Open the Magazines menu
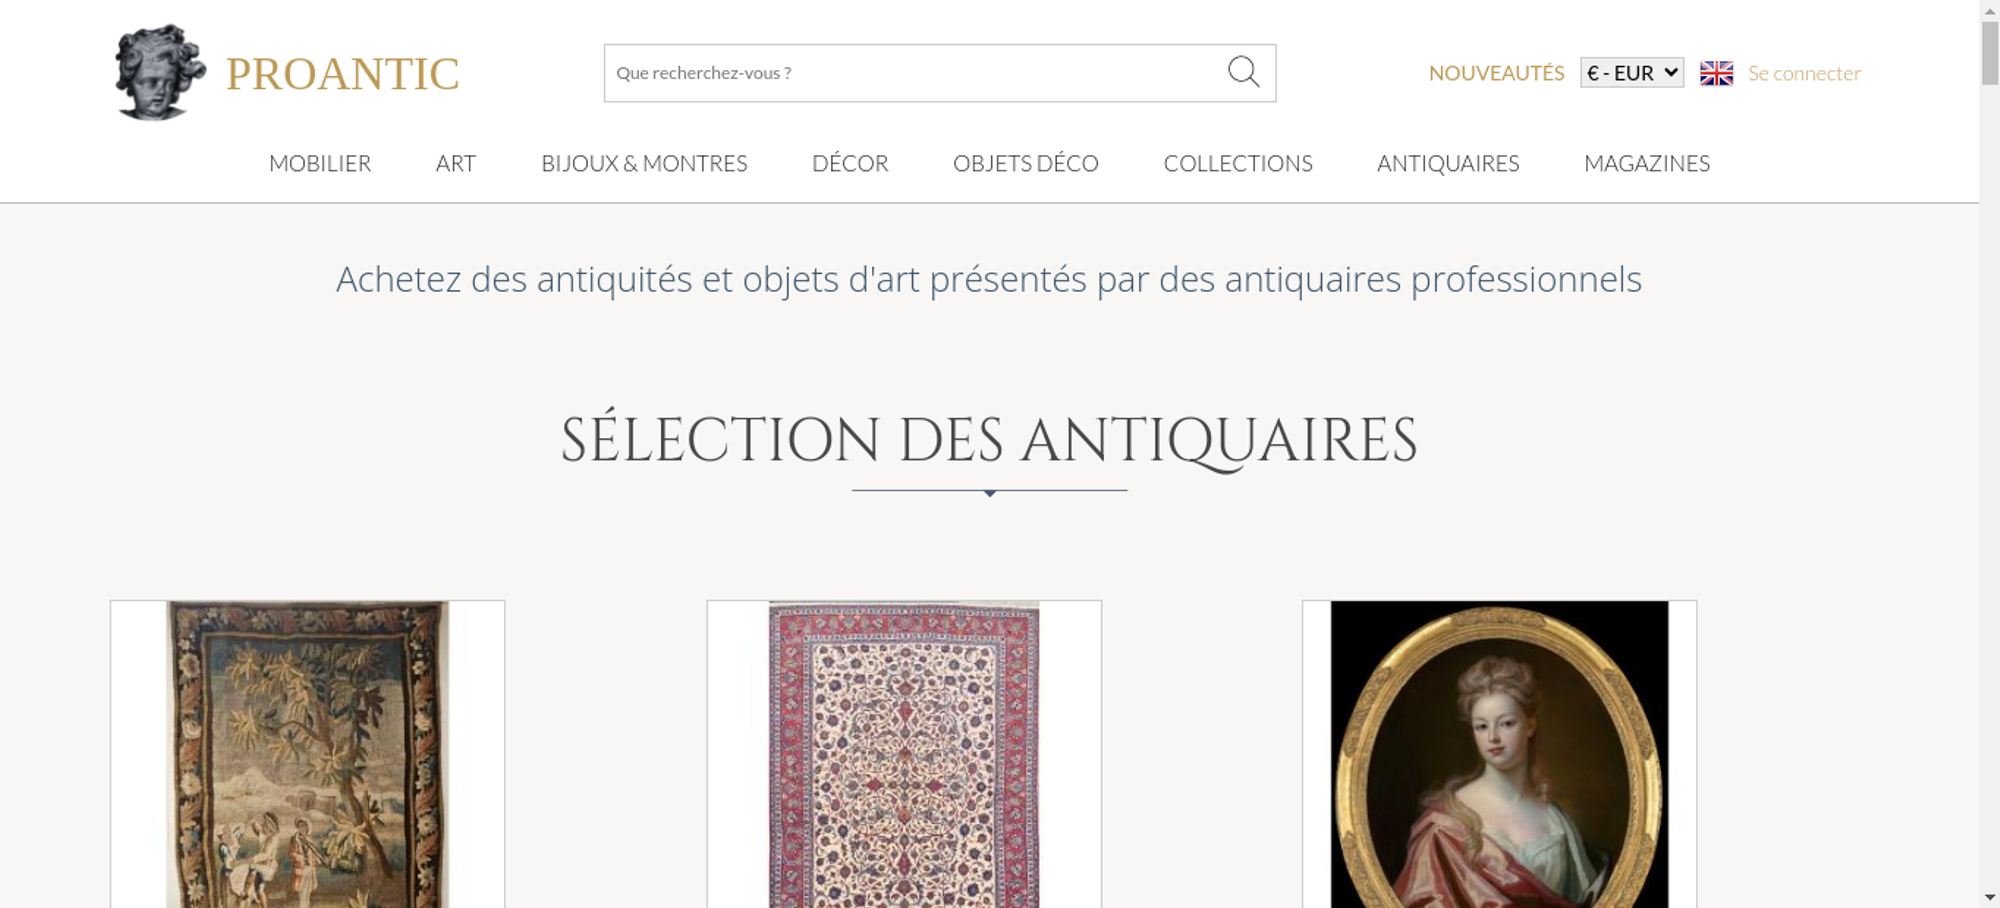This screenshot has height=908, width=2000. 1646,163
